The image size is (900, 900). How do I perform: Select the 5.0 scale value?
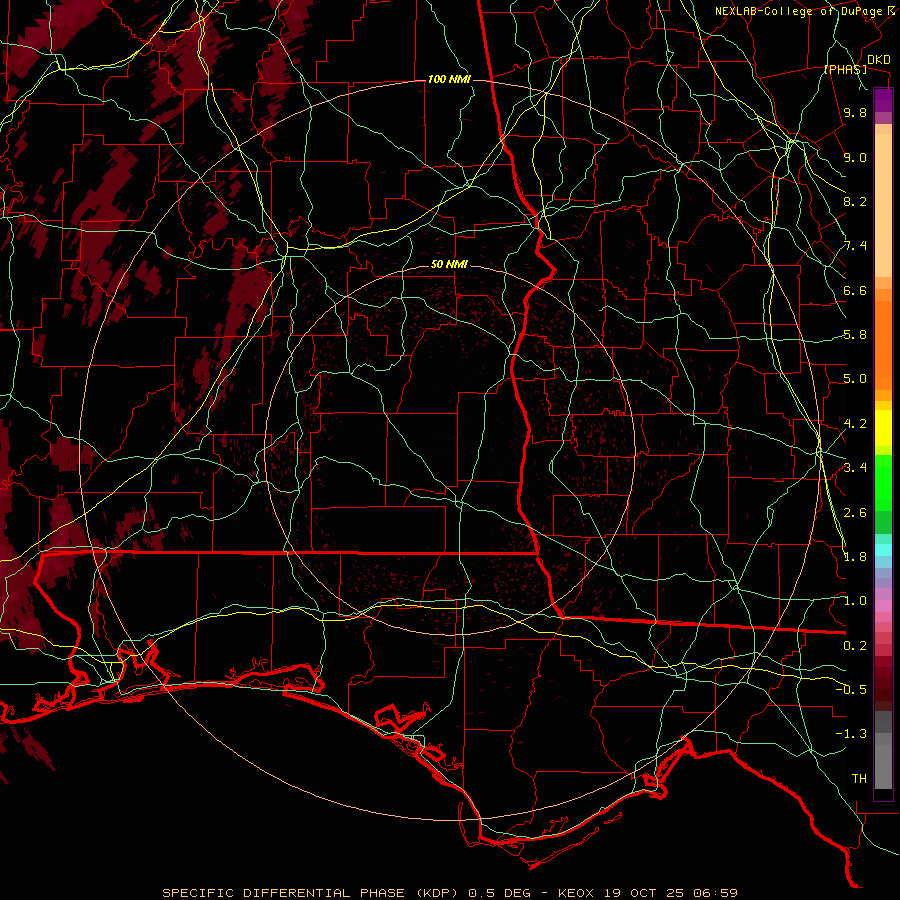tap(855, 379)
